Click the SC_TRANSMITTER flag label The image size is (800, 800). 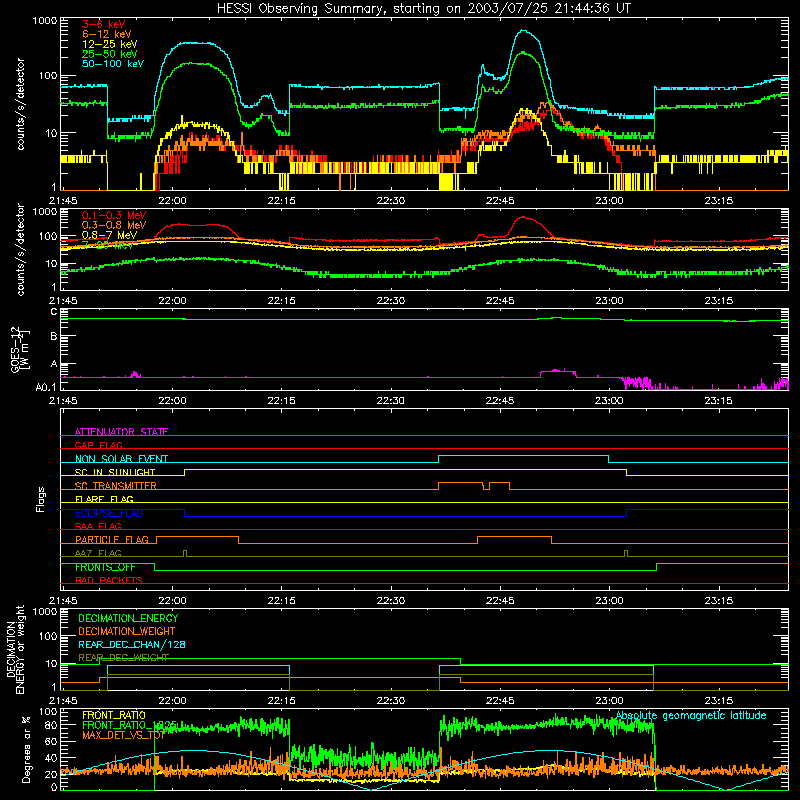(x=116, y=486)
